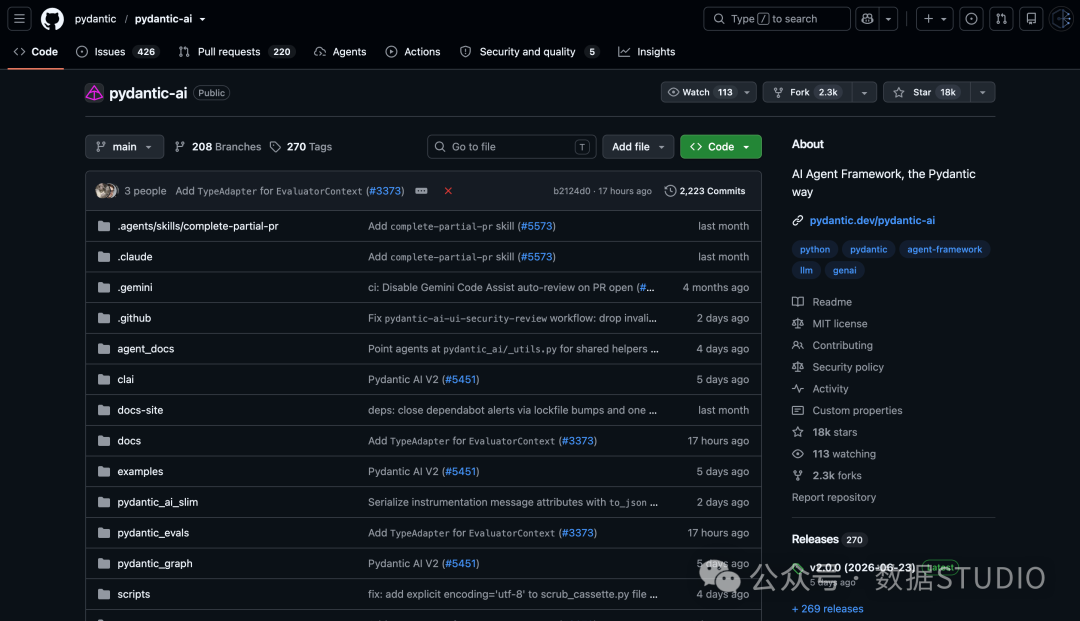Screen dimensions: 1080x621
Task: Click the create new plus icon
Action: [x=935, y=19]
